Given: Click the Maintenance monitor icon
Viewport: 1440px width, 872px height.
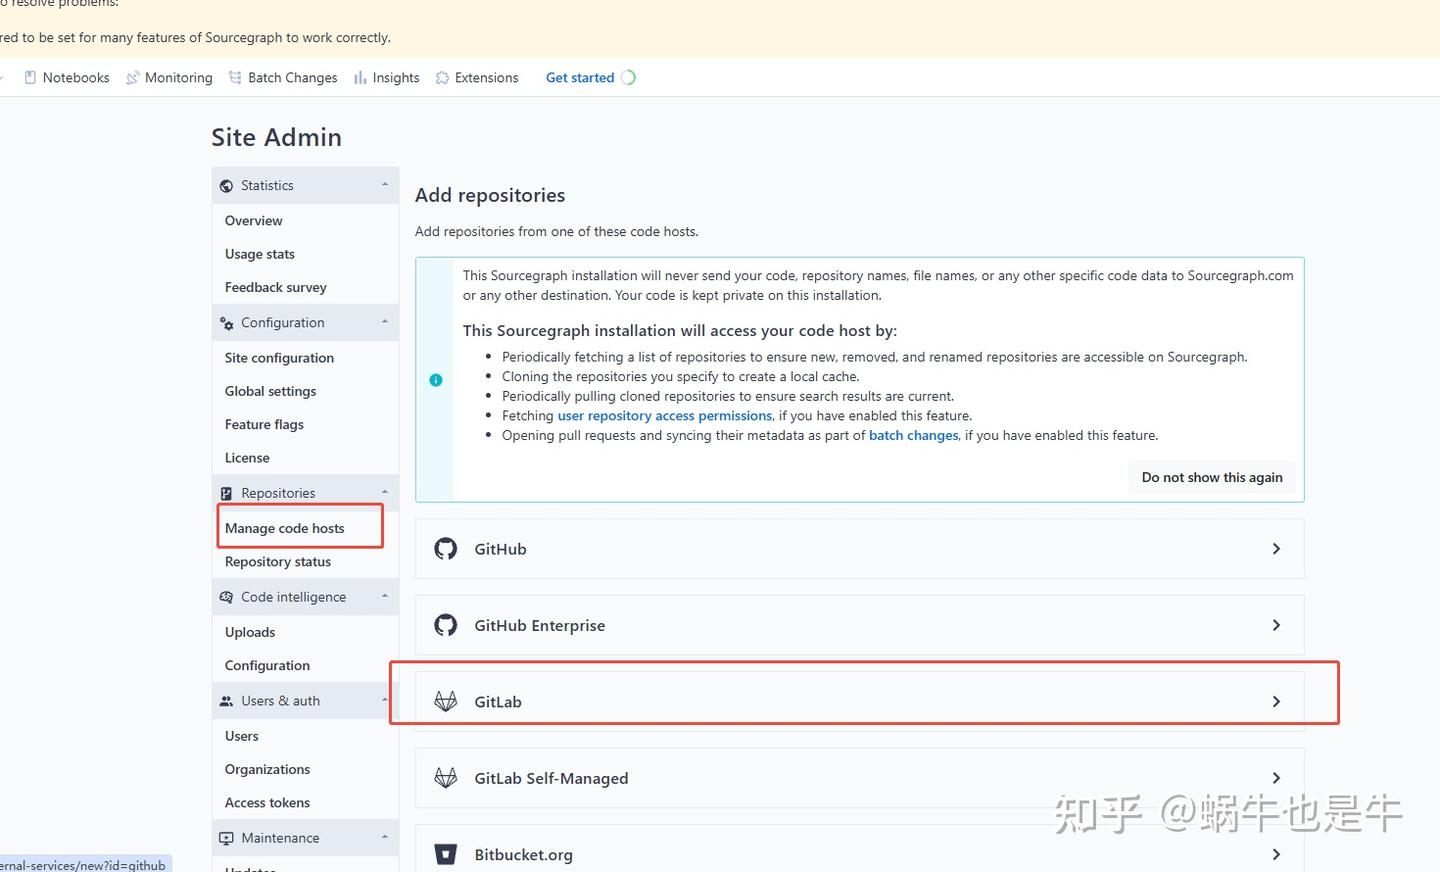Looking at the screenshot, I should pyautogui.click(x=227, y=838).
